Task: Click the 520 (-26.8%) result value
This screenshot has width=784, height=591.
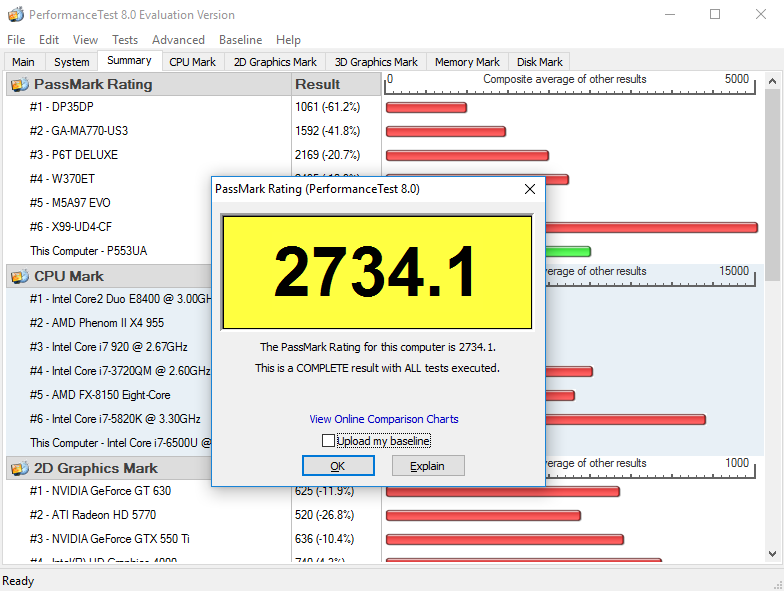Action: [x=324, y=515]
